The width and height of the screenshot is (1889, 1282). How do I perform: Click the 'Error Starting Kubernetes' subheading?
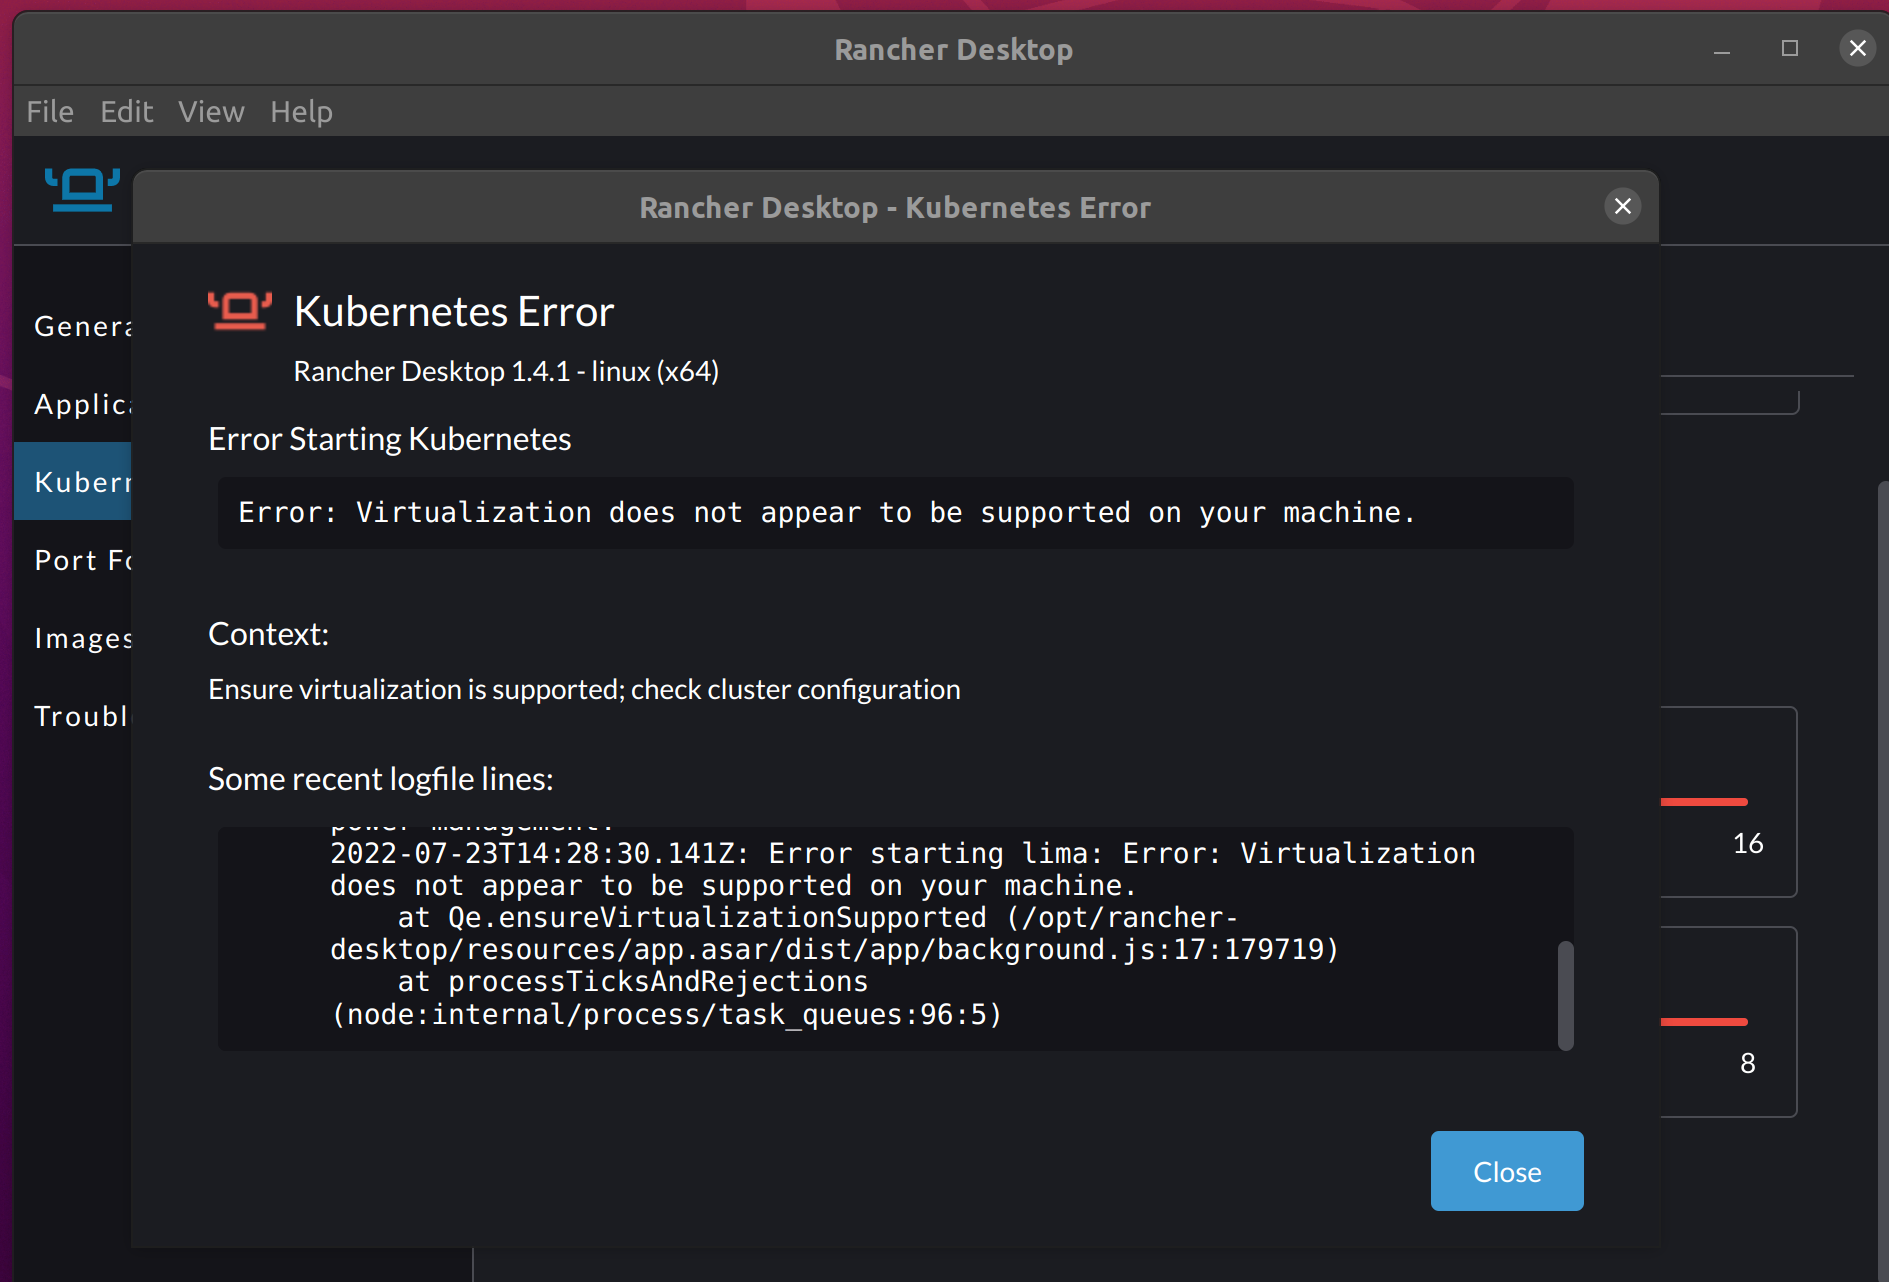pyautogui.click(x=390, y=439)
